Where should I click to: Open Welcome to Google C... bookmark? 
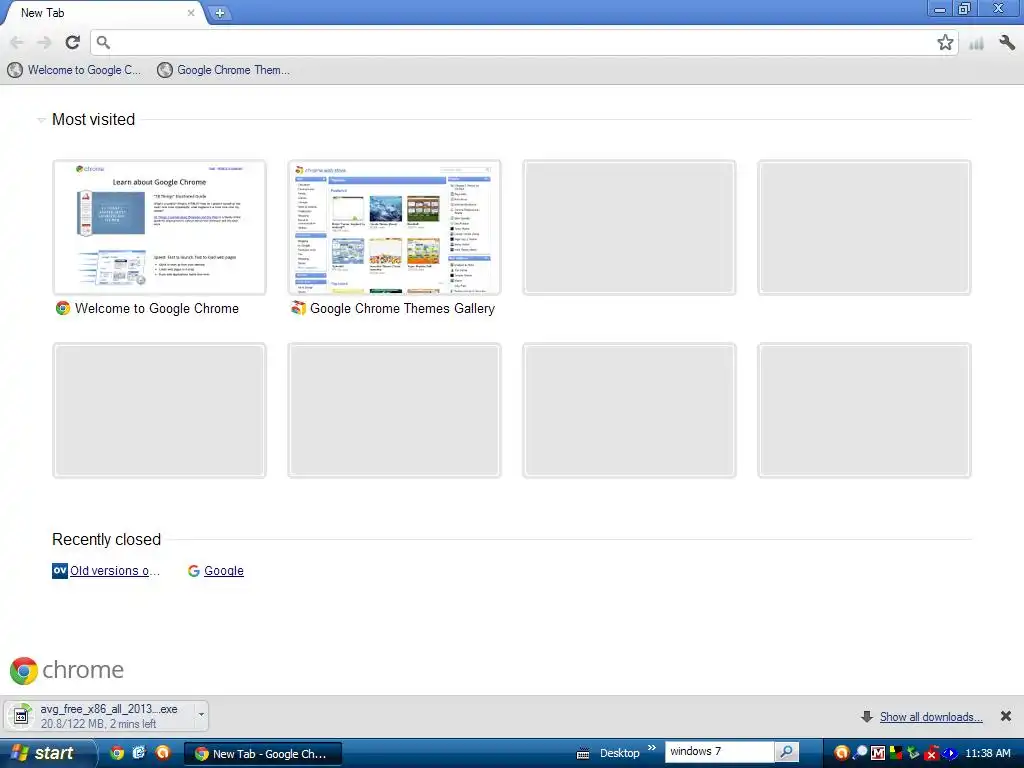tap(74, 70)
